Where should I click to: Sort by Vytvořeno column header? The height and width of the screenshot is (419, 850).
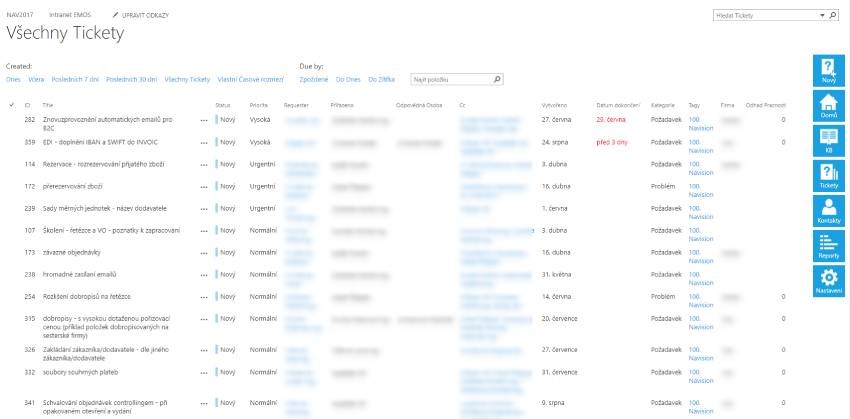coord(554,105)
